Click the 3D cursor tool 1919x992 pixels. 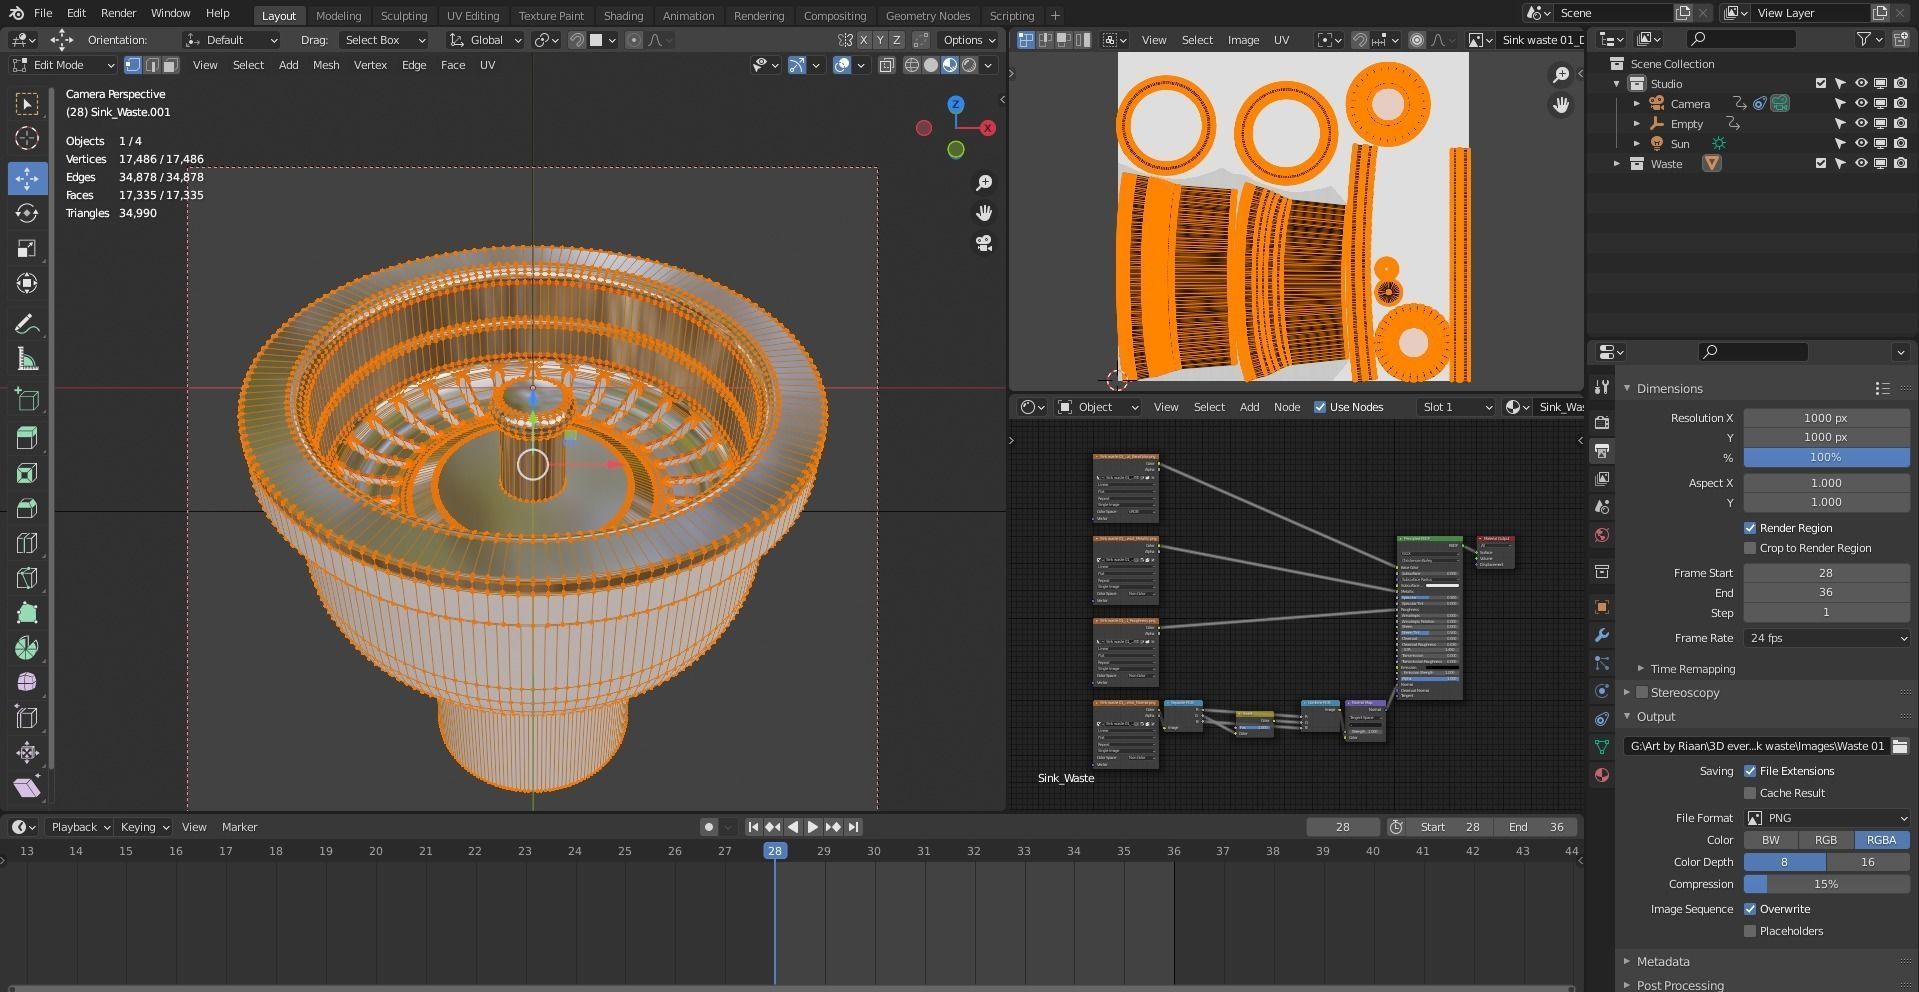click(27, 138)
